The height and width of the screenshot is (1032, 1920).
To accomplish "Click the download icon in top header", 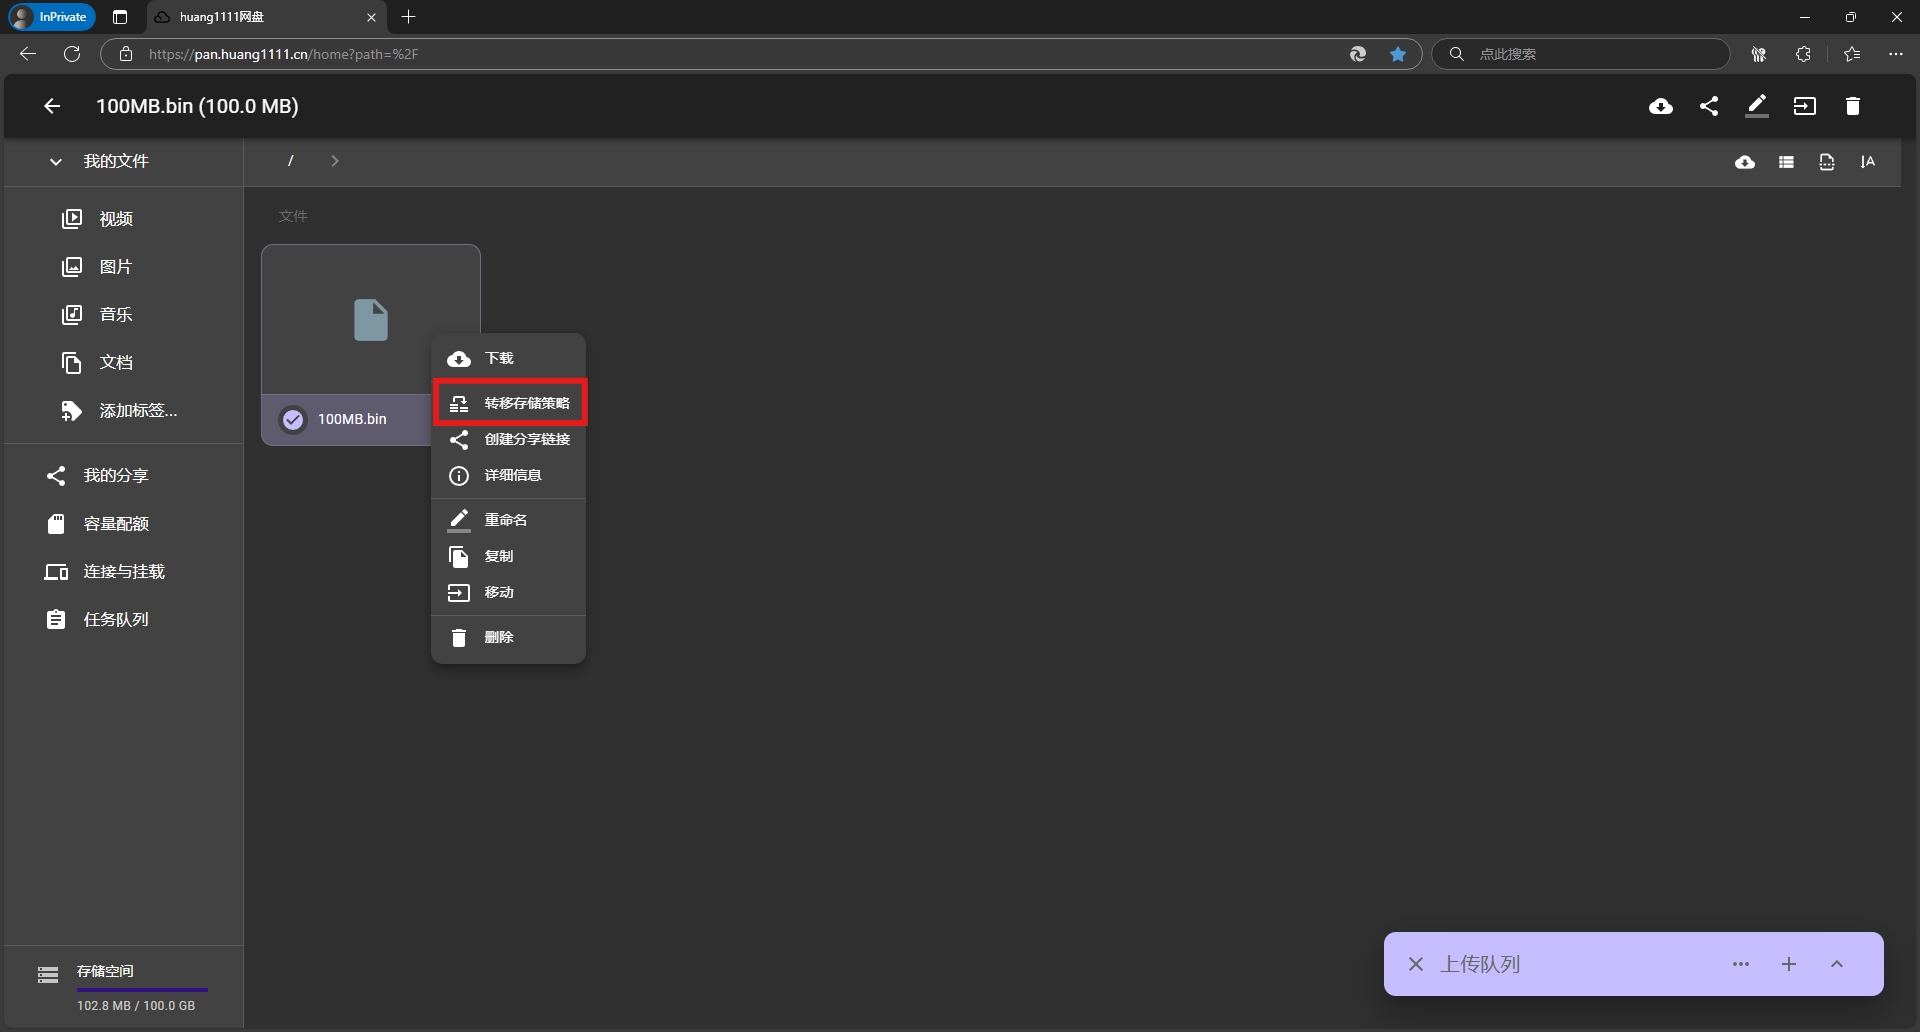I will [x=1660, y=106].
